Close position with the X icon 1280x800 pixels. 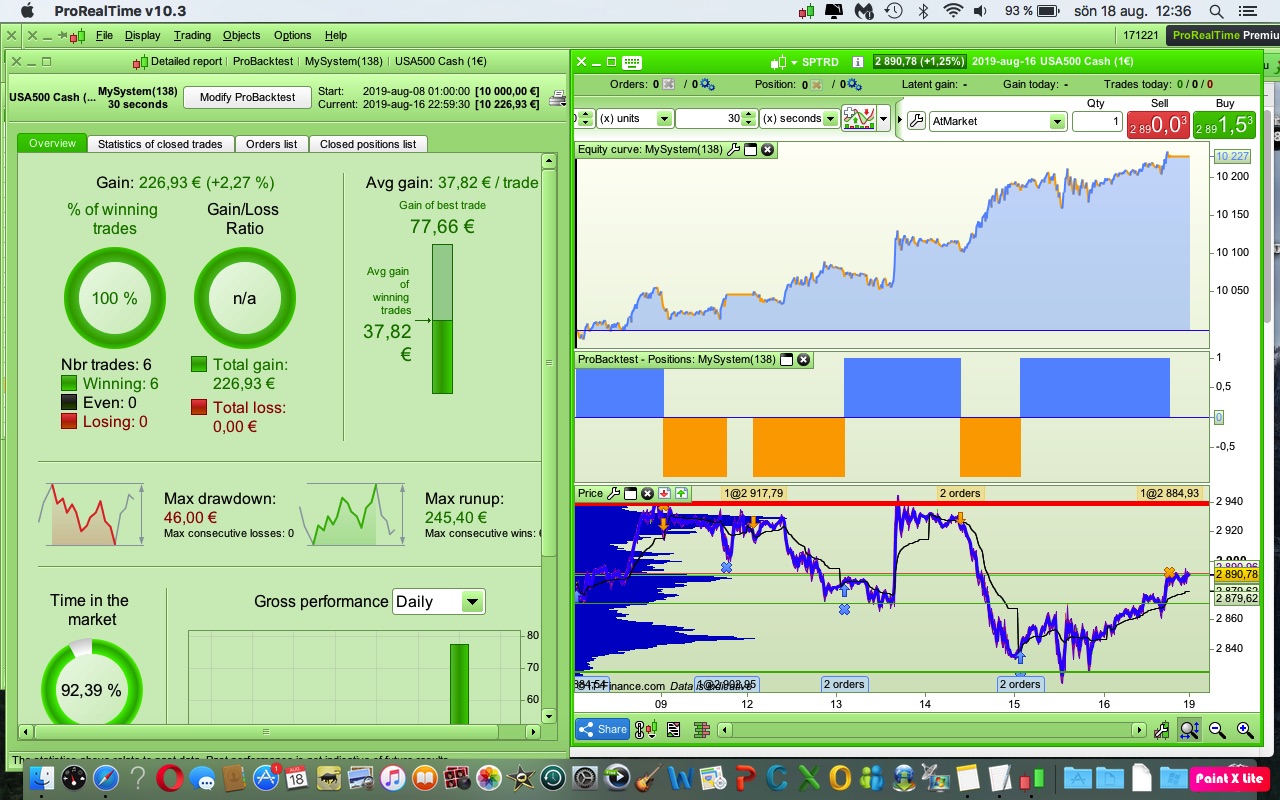[x=816, y=85]
